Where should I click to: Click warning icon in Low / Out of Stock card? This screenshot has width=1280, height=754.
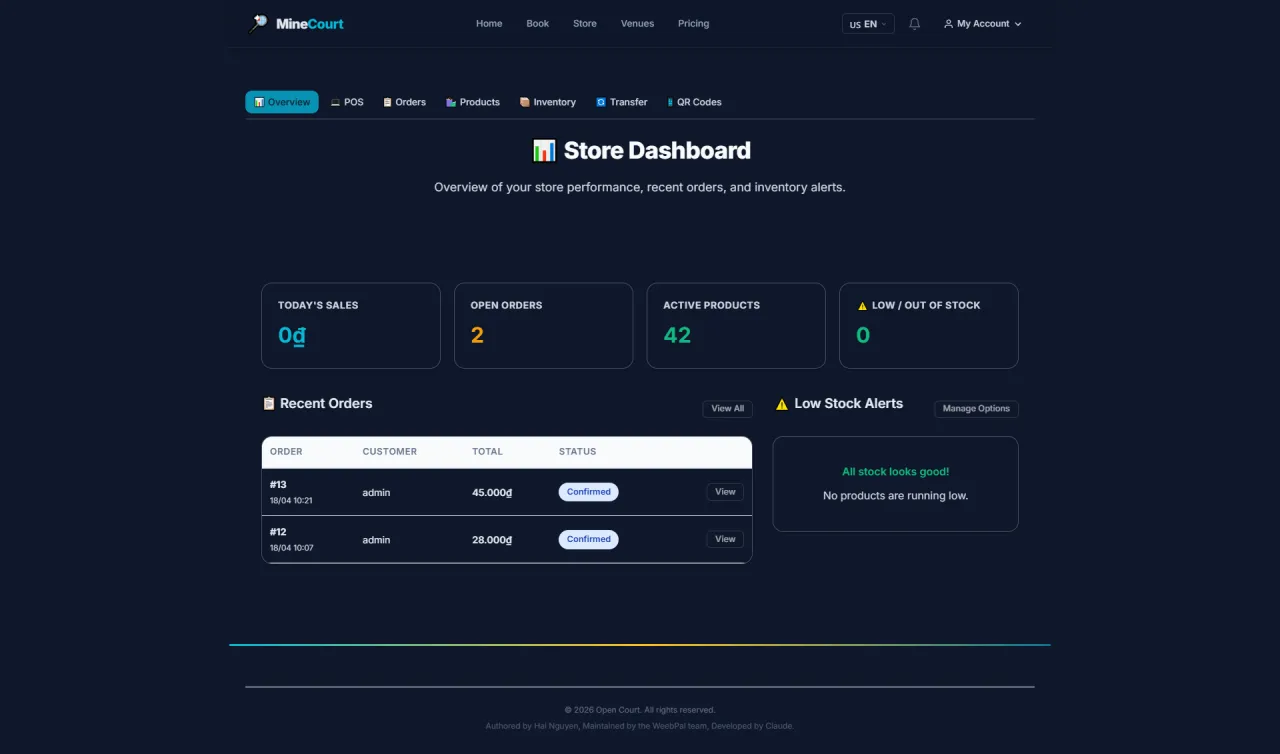click(862, 306)
